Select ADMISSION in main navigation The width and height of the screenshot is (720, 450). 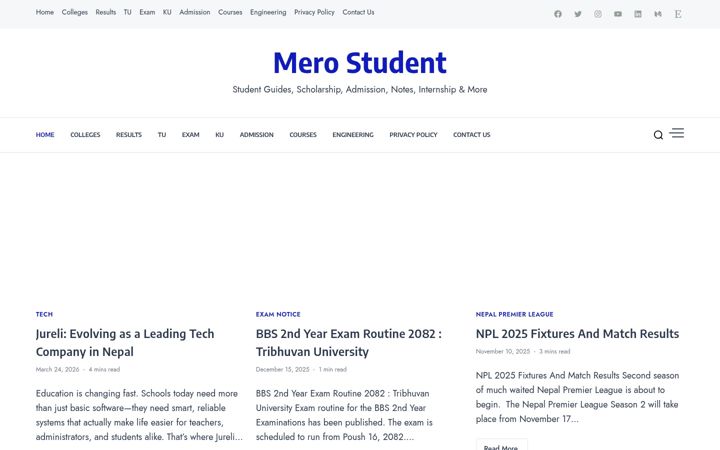(x=257, y=135)
